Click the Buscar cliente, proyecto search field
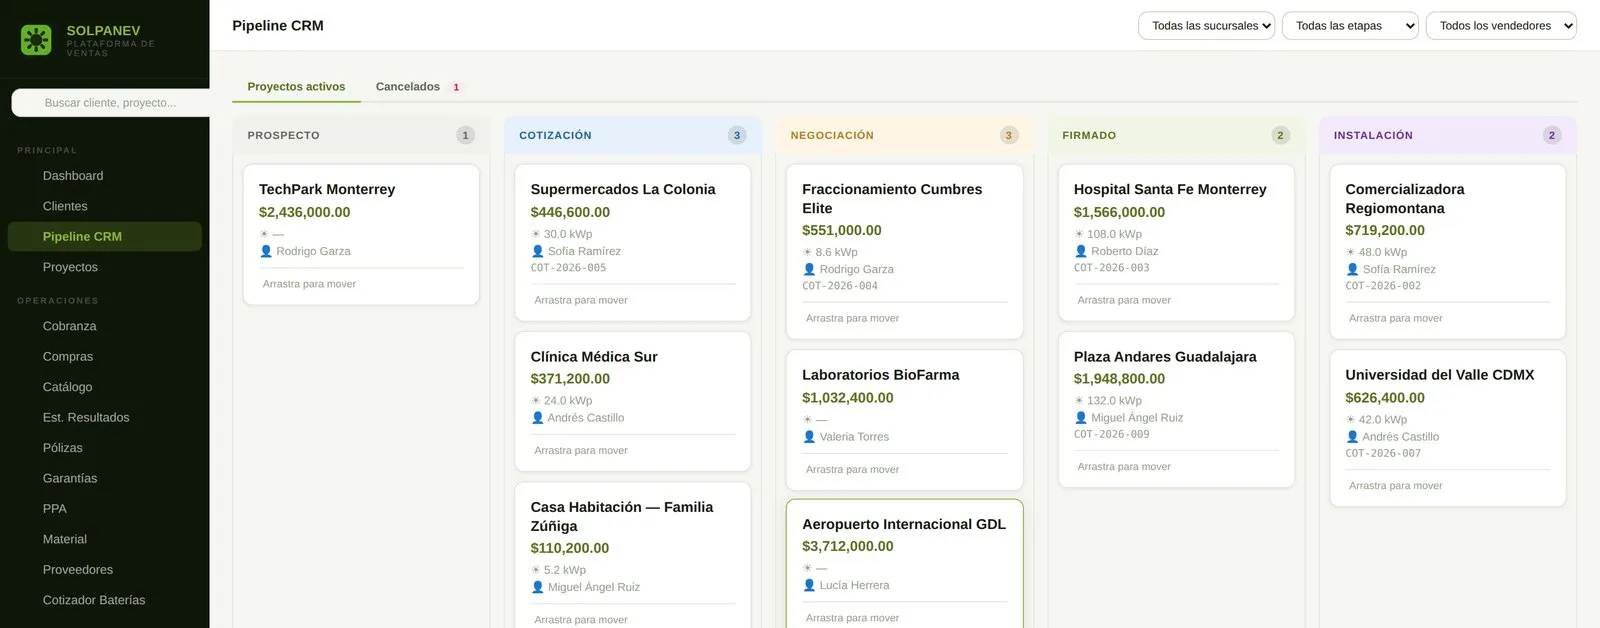This screenshot has width=1600, height=628. click(x=111, y=103)
